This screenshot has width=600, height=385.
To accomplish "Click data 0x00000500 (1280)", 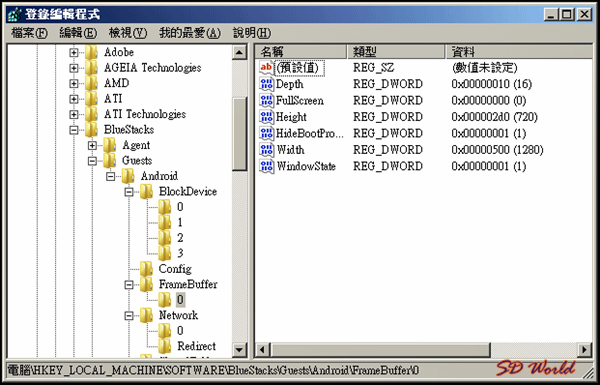I will pos(497,150).
